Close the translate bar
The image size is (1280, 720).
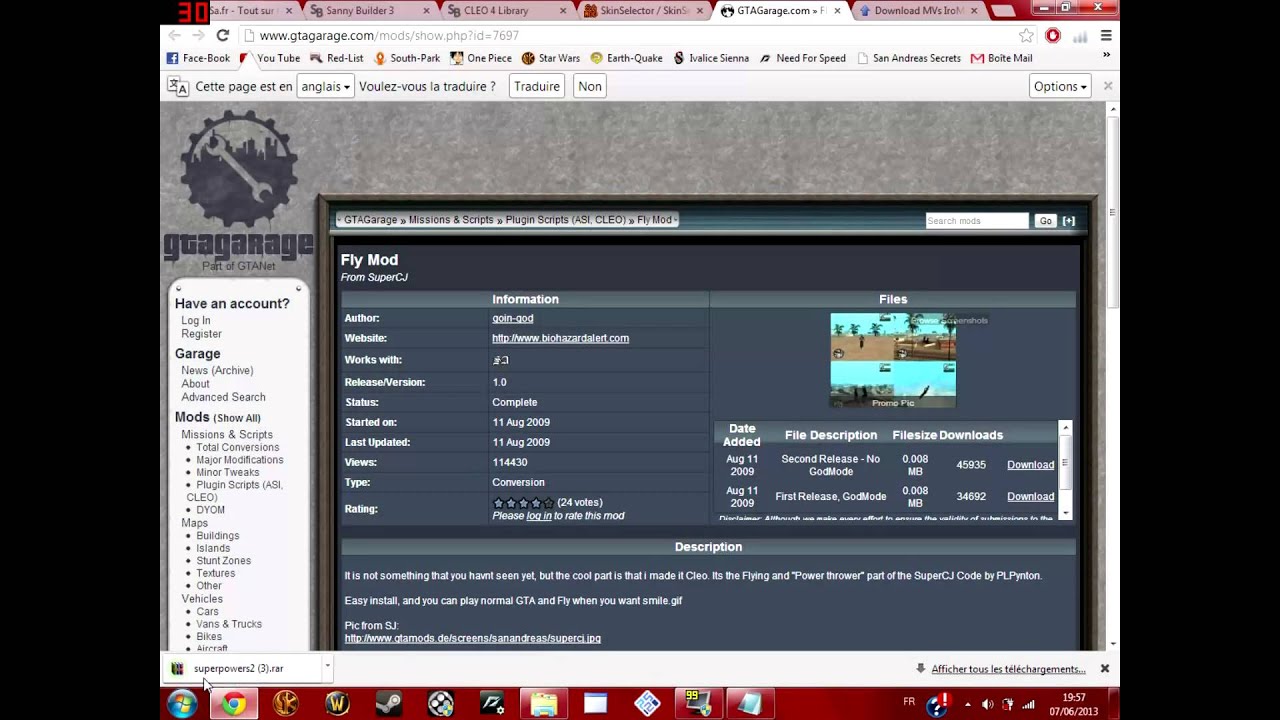(1107, 86)
